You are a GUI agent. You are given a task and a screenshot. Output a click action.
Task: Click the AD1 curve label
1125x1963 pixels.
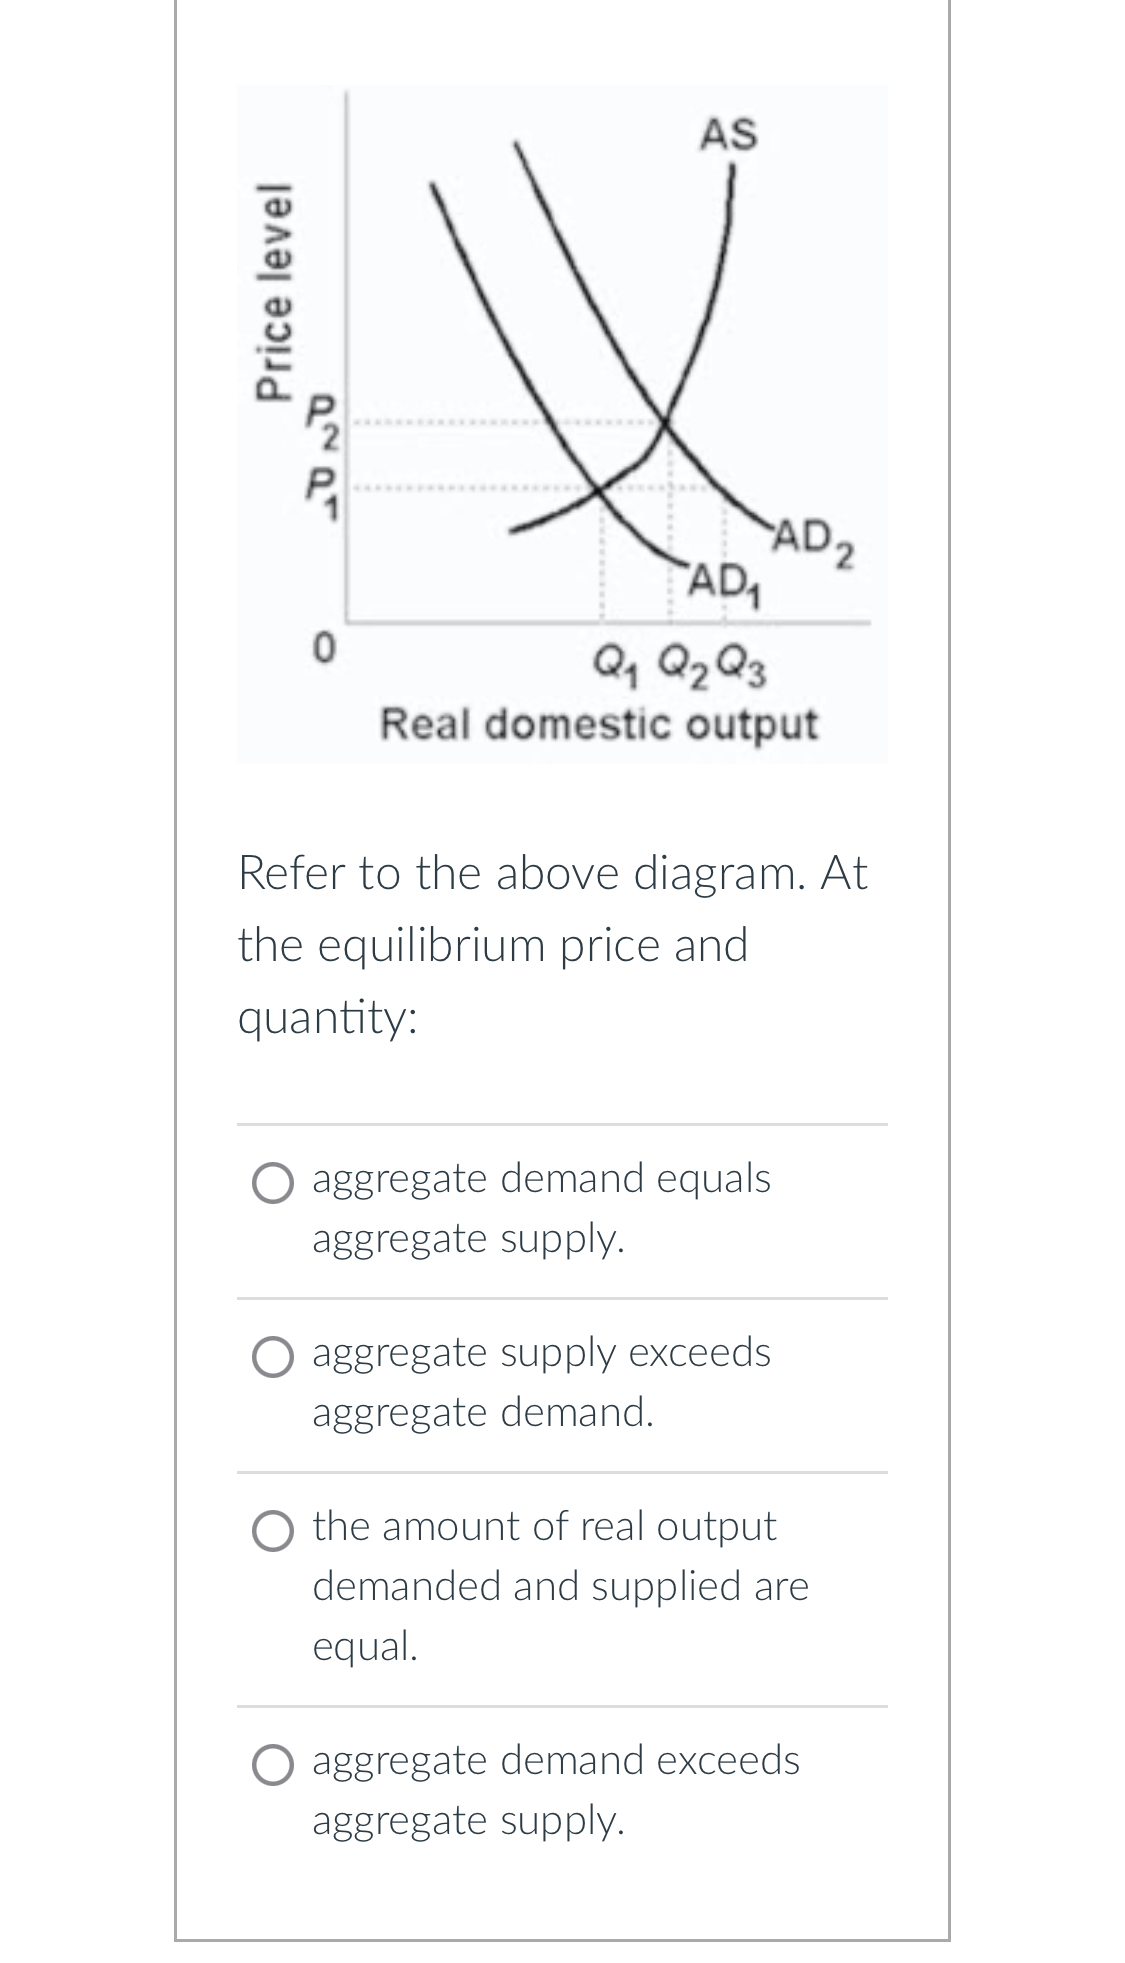click(x=725, y=580)
